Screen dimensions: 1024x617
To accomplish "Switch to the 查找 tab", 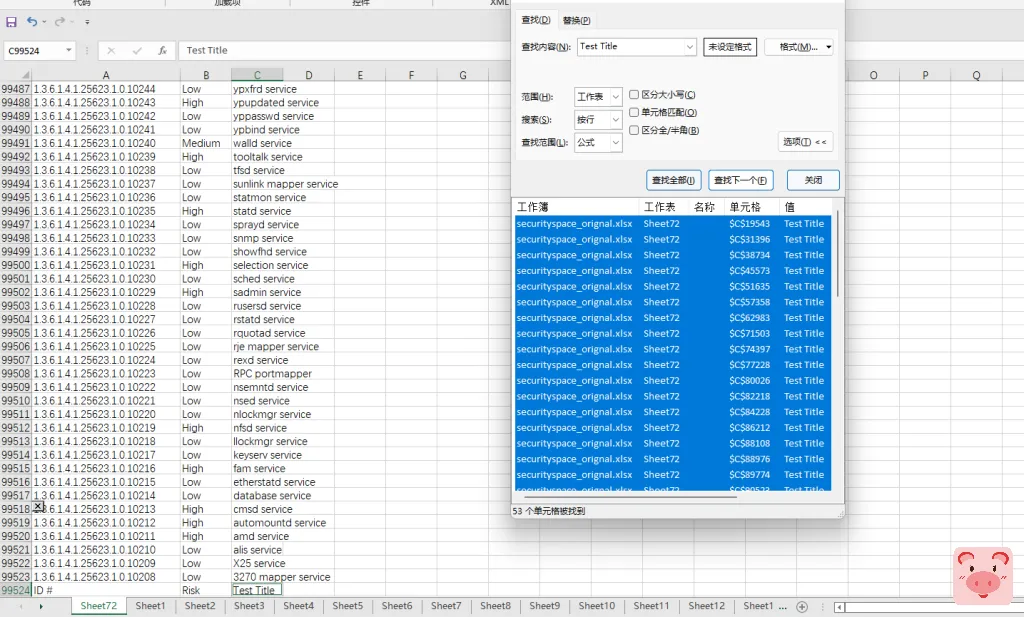I will pyautogui.click(x=536, y=20).
